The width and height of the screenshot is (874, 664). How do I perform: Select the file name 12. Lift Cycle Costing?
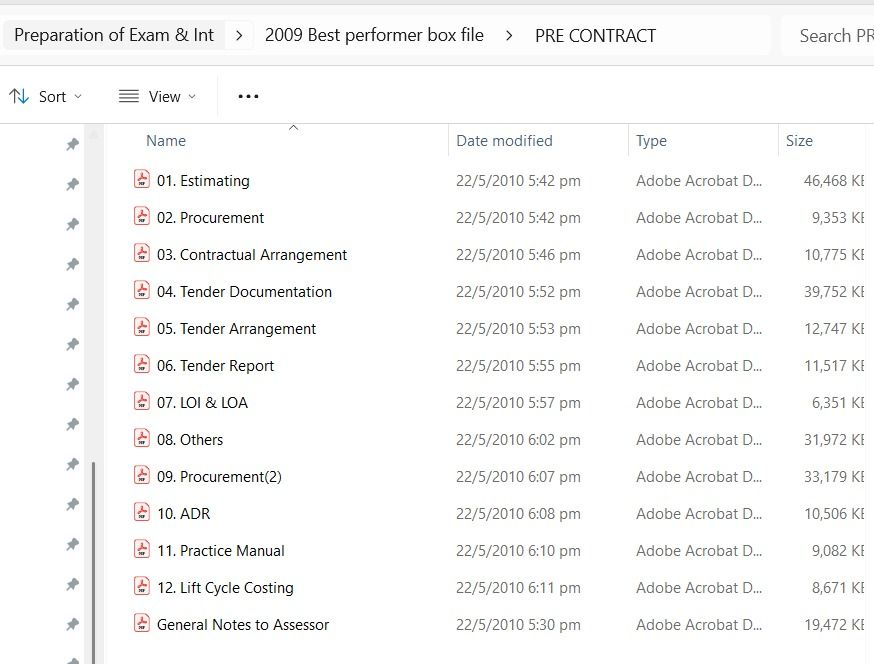pyautogui.click(x=225, y=588)
